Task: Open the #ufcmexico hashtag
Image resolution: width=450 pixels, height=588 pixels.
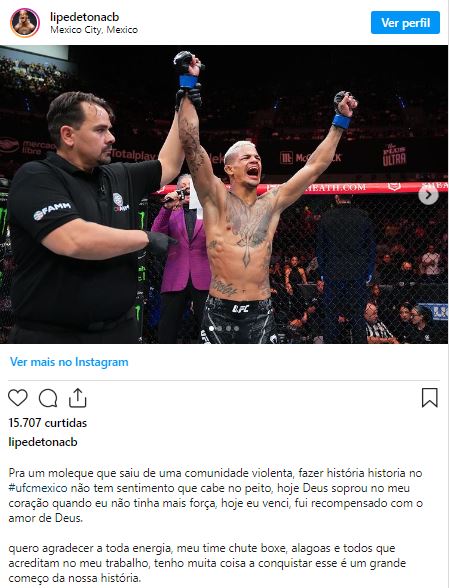Action: (38, 488)
